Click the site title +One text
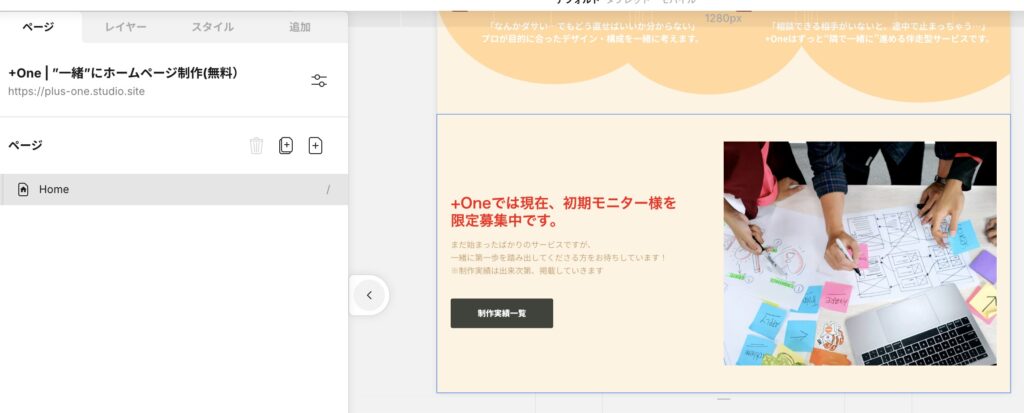1024x413 pixels. point(123,73)
